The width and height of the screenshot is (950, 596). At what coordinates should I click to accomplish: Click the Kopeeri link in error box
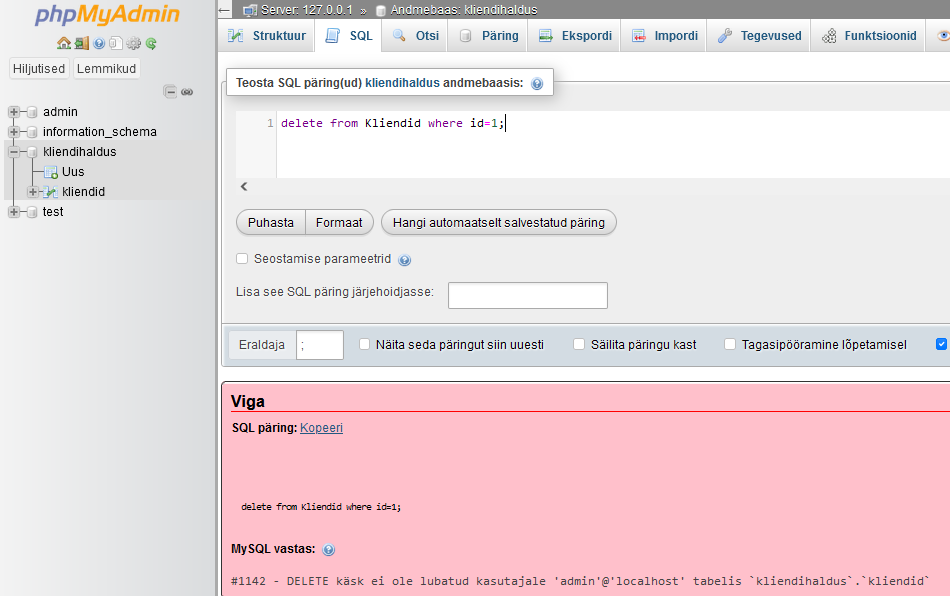321,427
